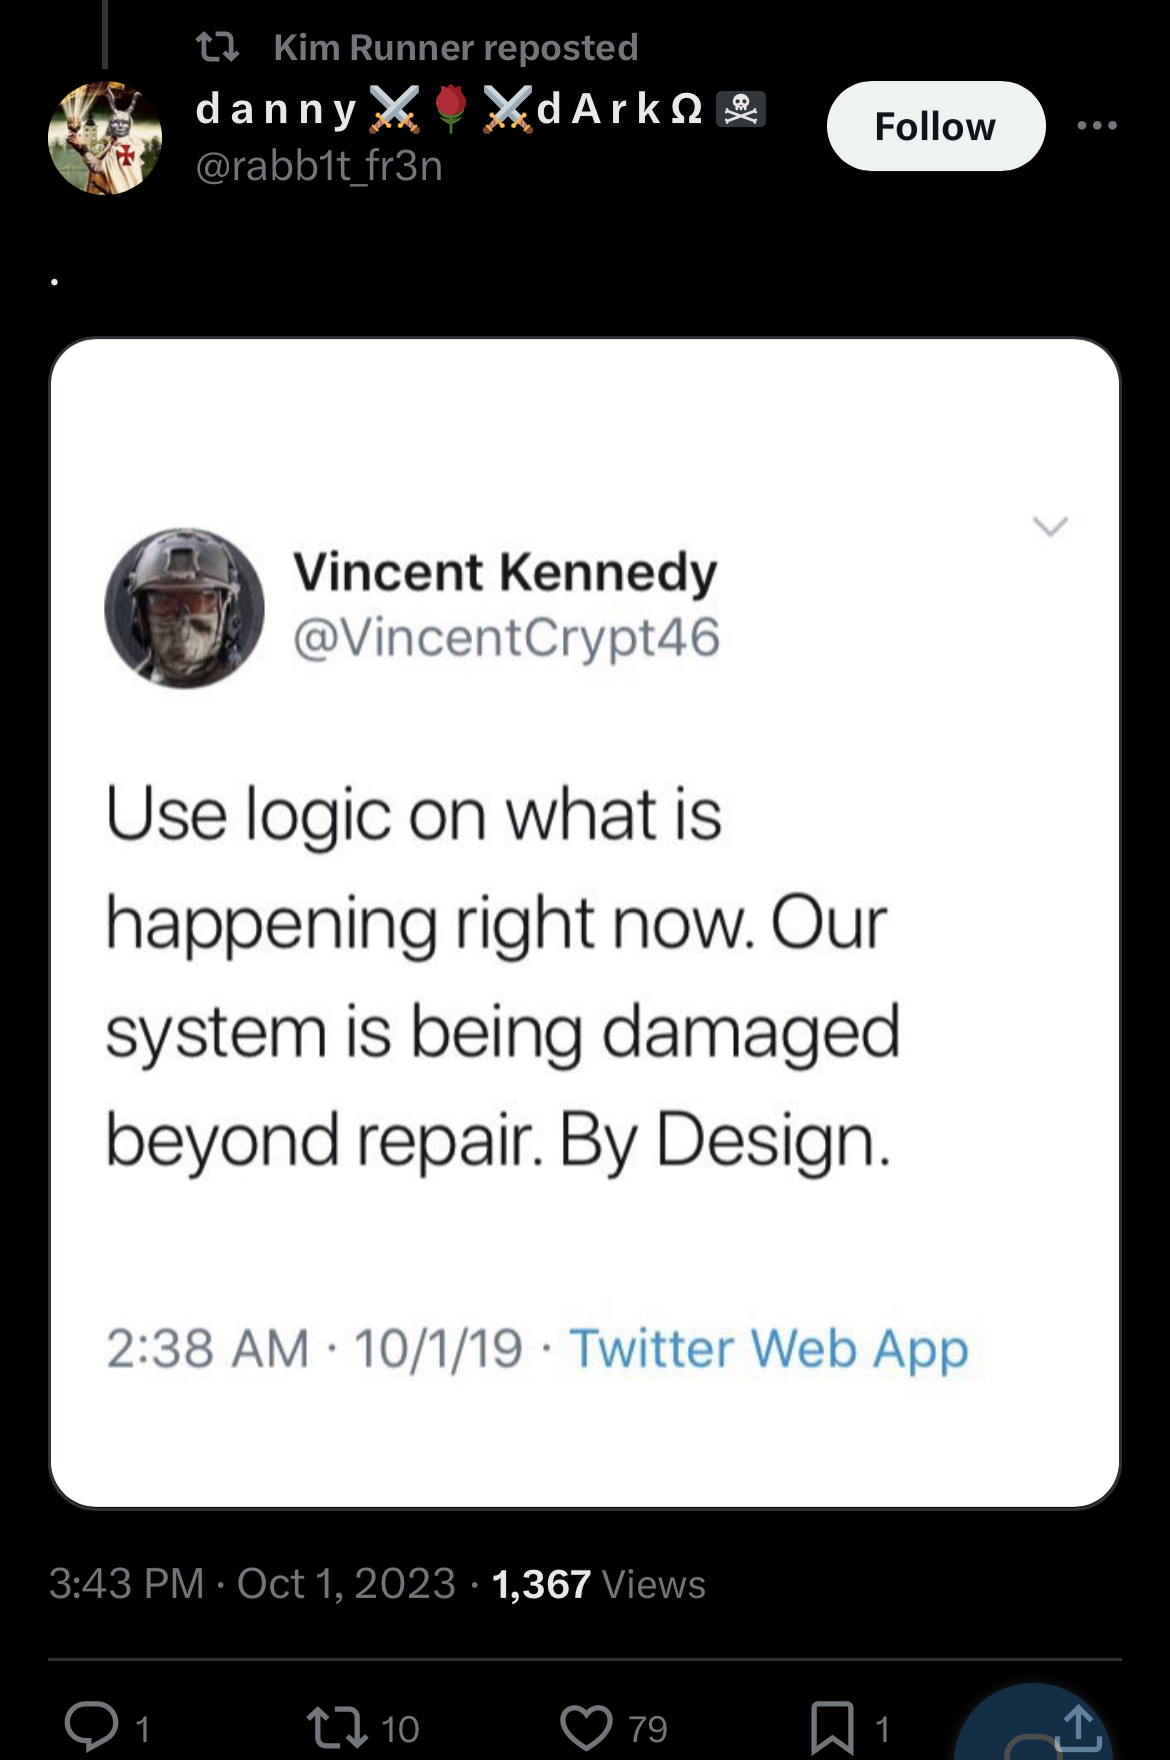Tap the @rabb1t_fr3n handle
The height and width of the screenshot is (1760, 1170).
(x=319, y=166)
